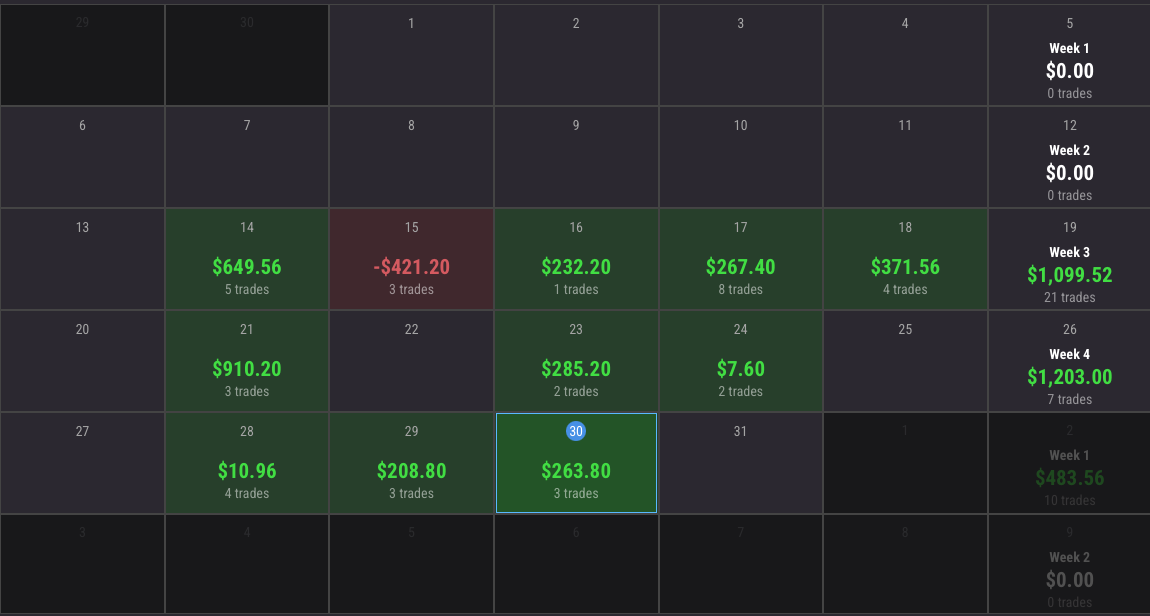Open day 29 with $208.80 profit
Image resolution: width=1150 pixels, height=616 pixels.
point(411,464)
